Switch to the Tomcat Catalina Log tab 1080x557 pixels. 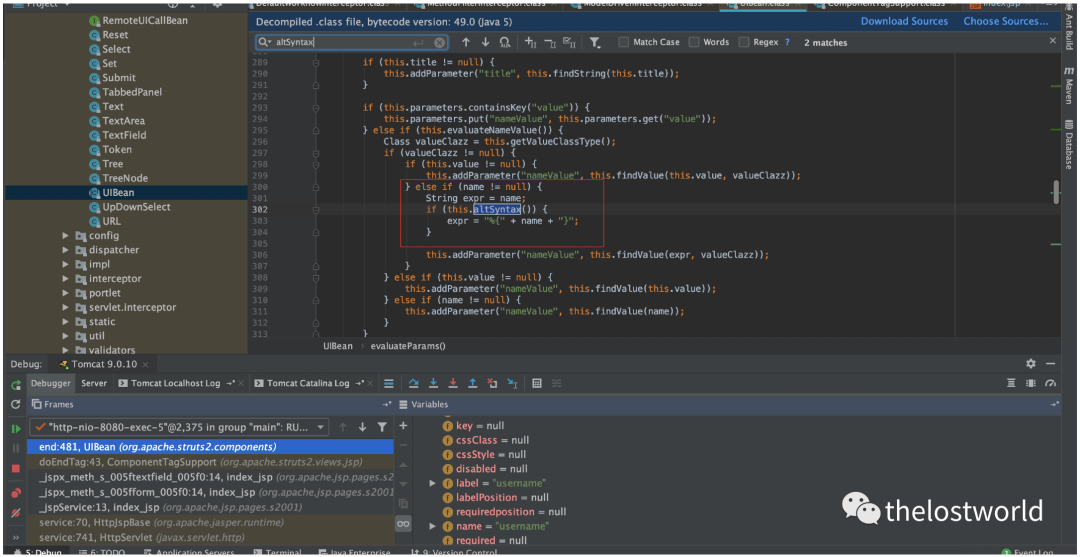308,384
